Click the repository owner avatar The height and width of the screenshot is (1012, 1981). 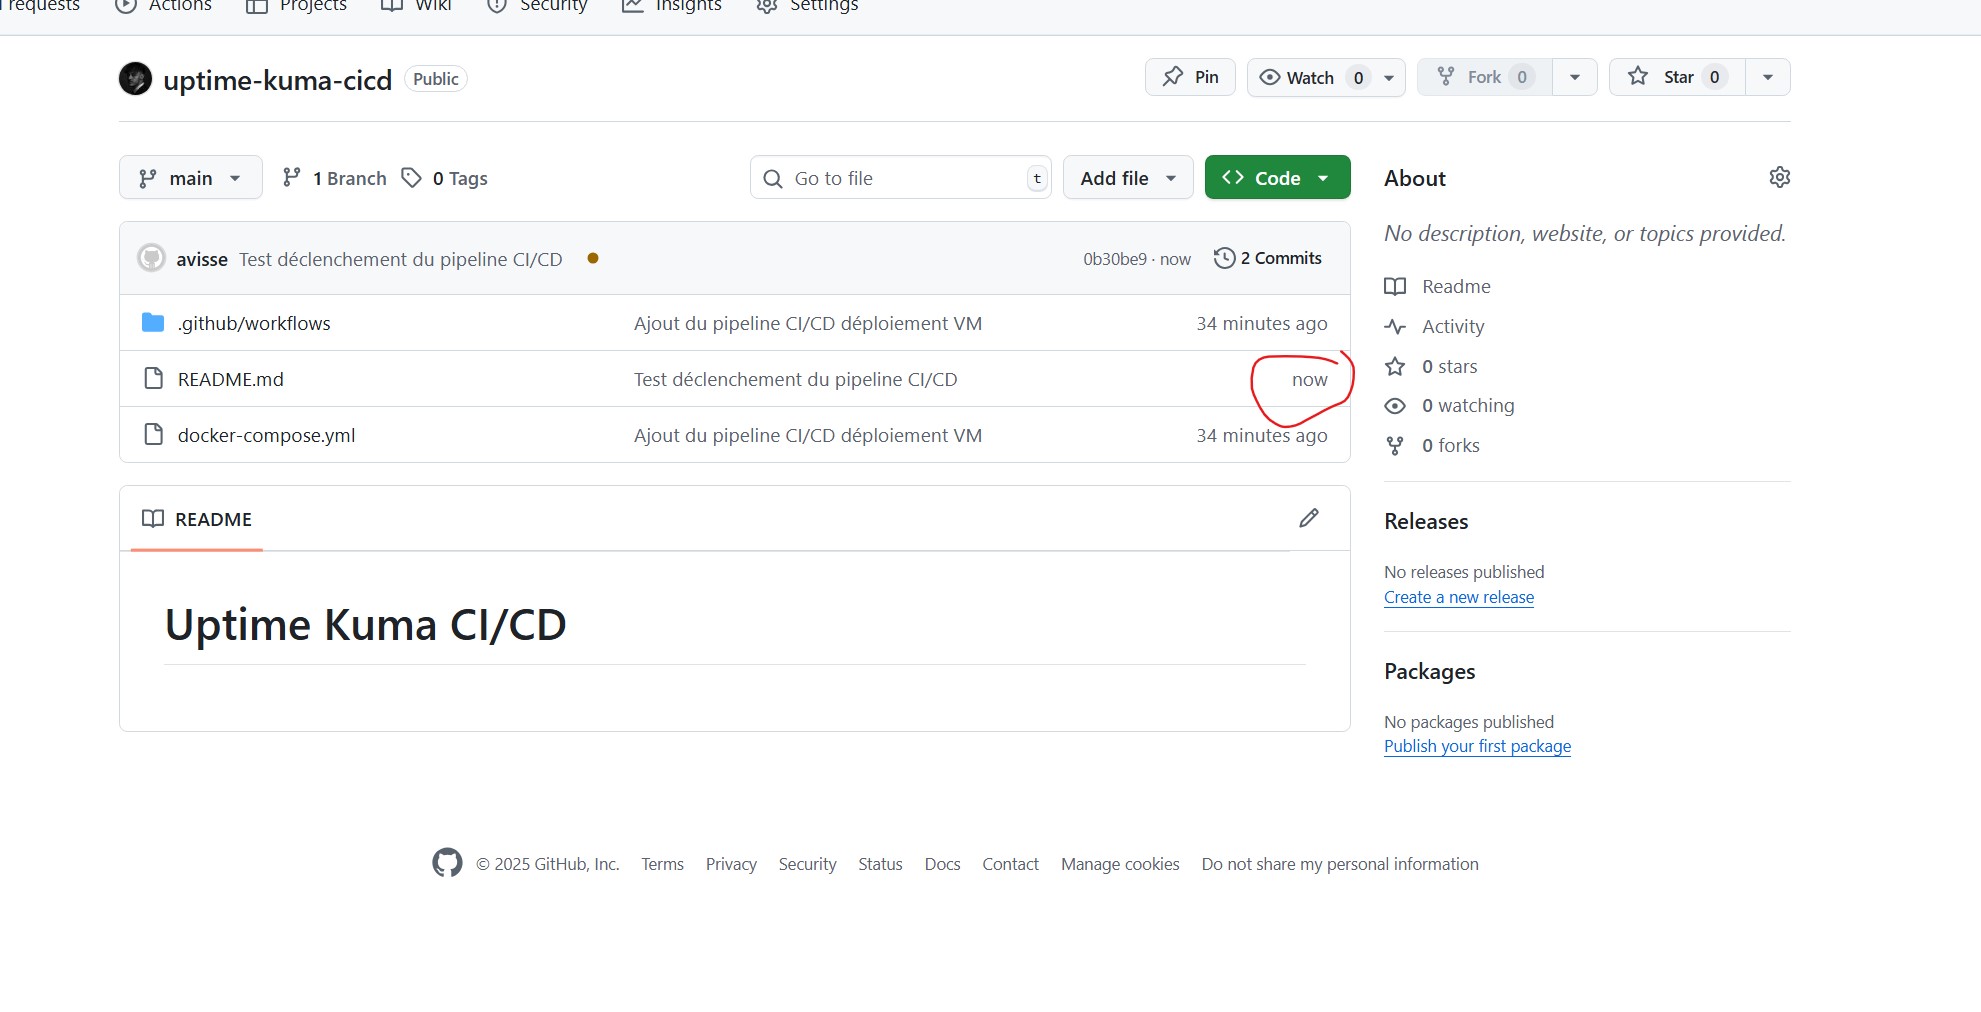point(135,79)
